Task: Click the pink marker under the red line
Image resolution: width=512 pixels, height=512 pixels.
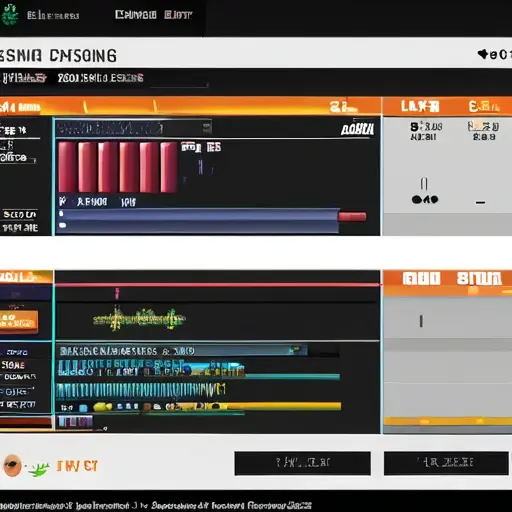Action: click(117, 294)
